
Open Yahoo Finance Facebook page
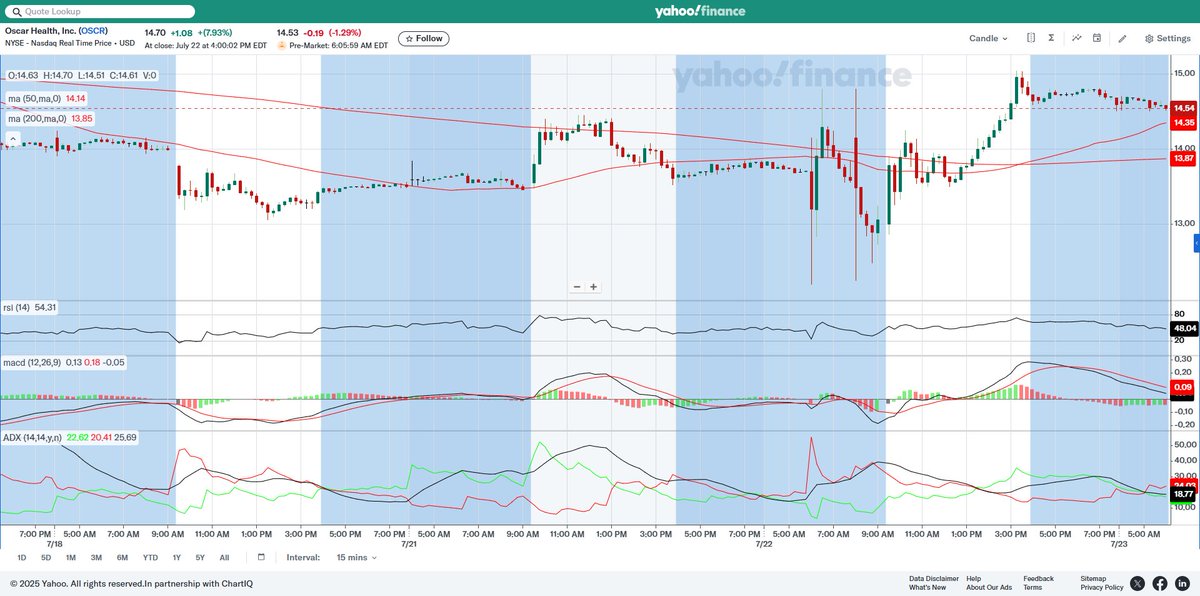tap(1159, 583)
